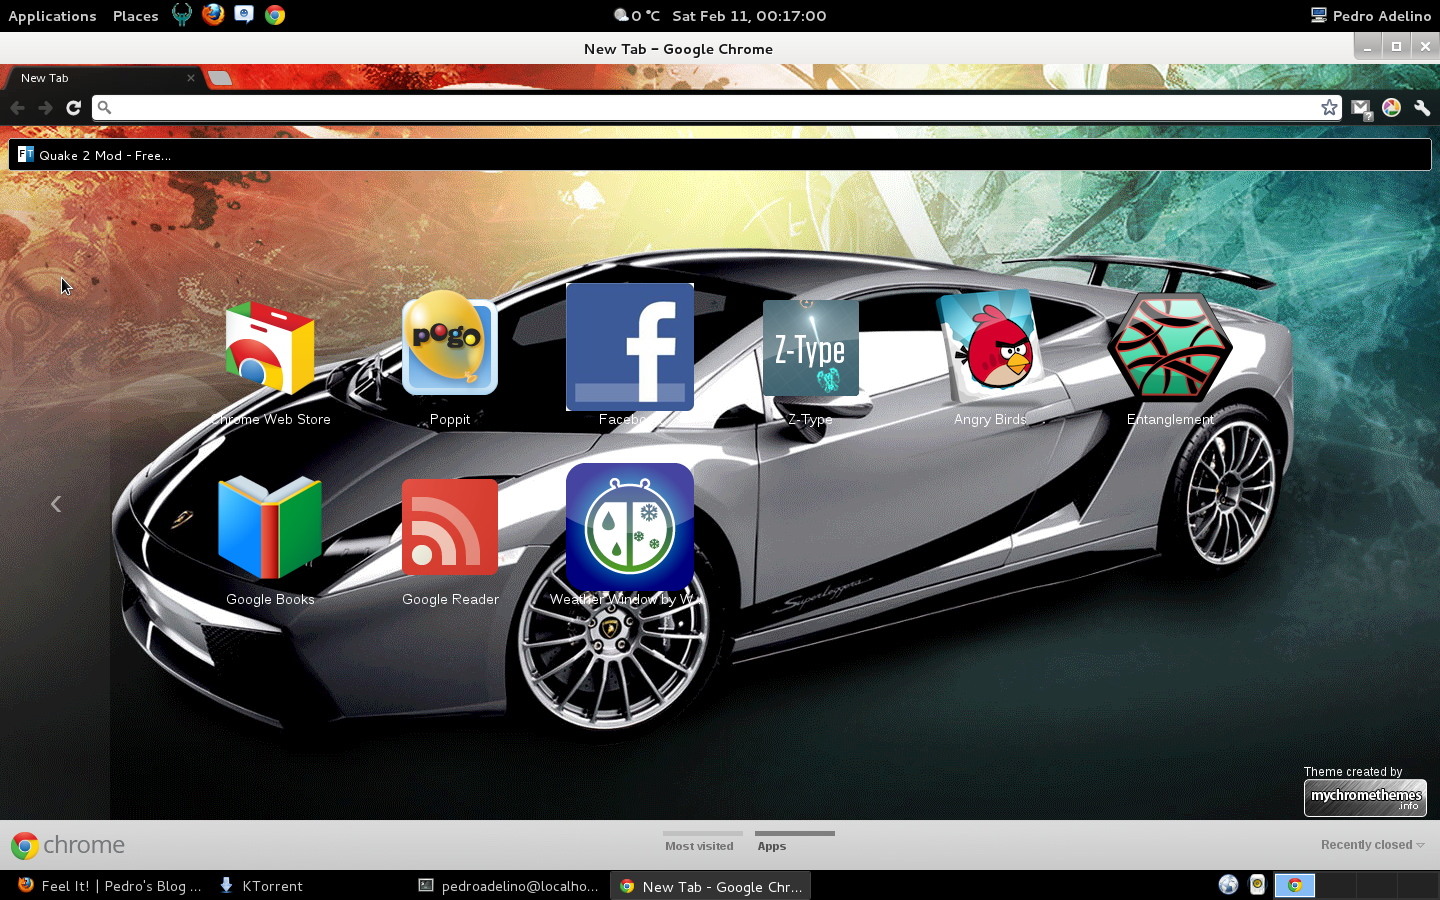This screenshot has width=1440, height=900.
Task: Open the Quake launcher in top panel
Action: click(182, 15)
